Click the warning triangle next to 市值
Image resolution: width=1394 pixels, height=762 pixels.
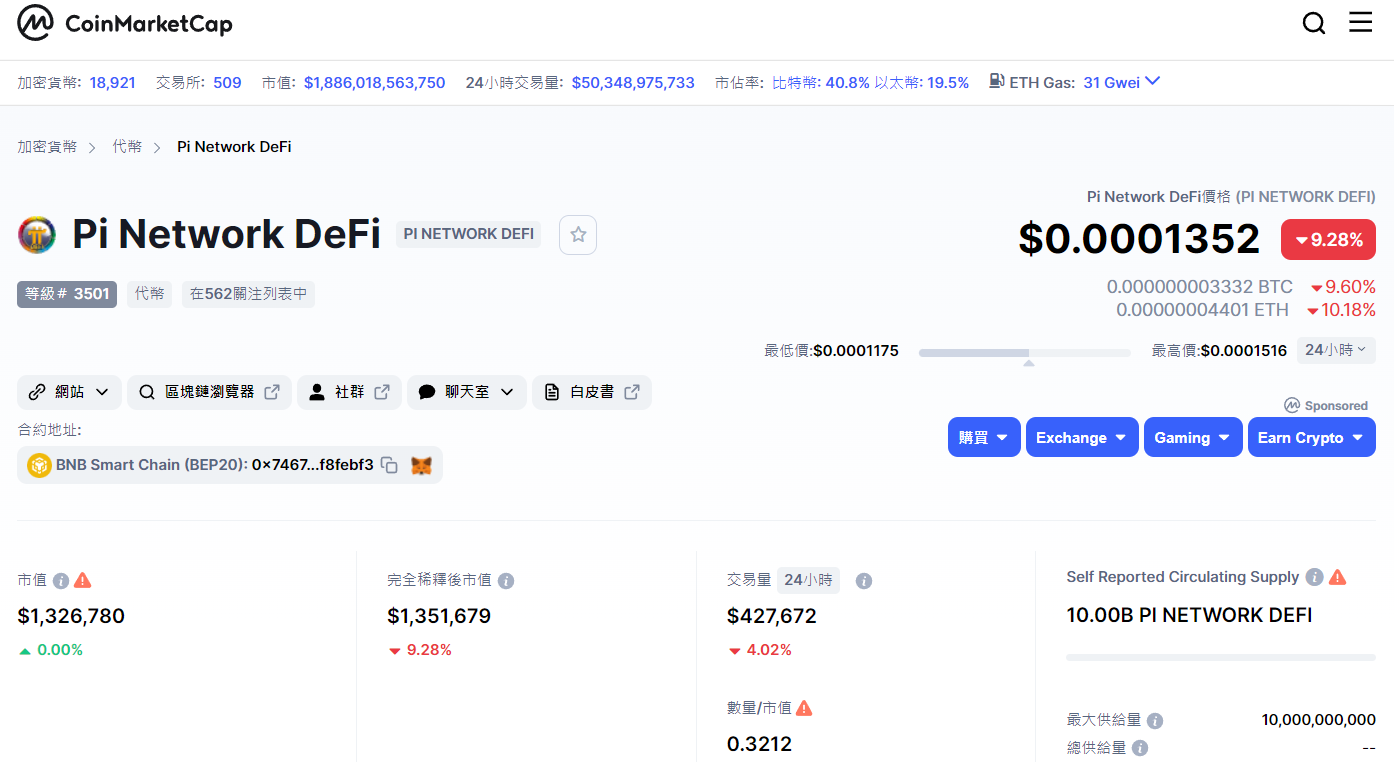pyautogui.click(x=83, y=580)
